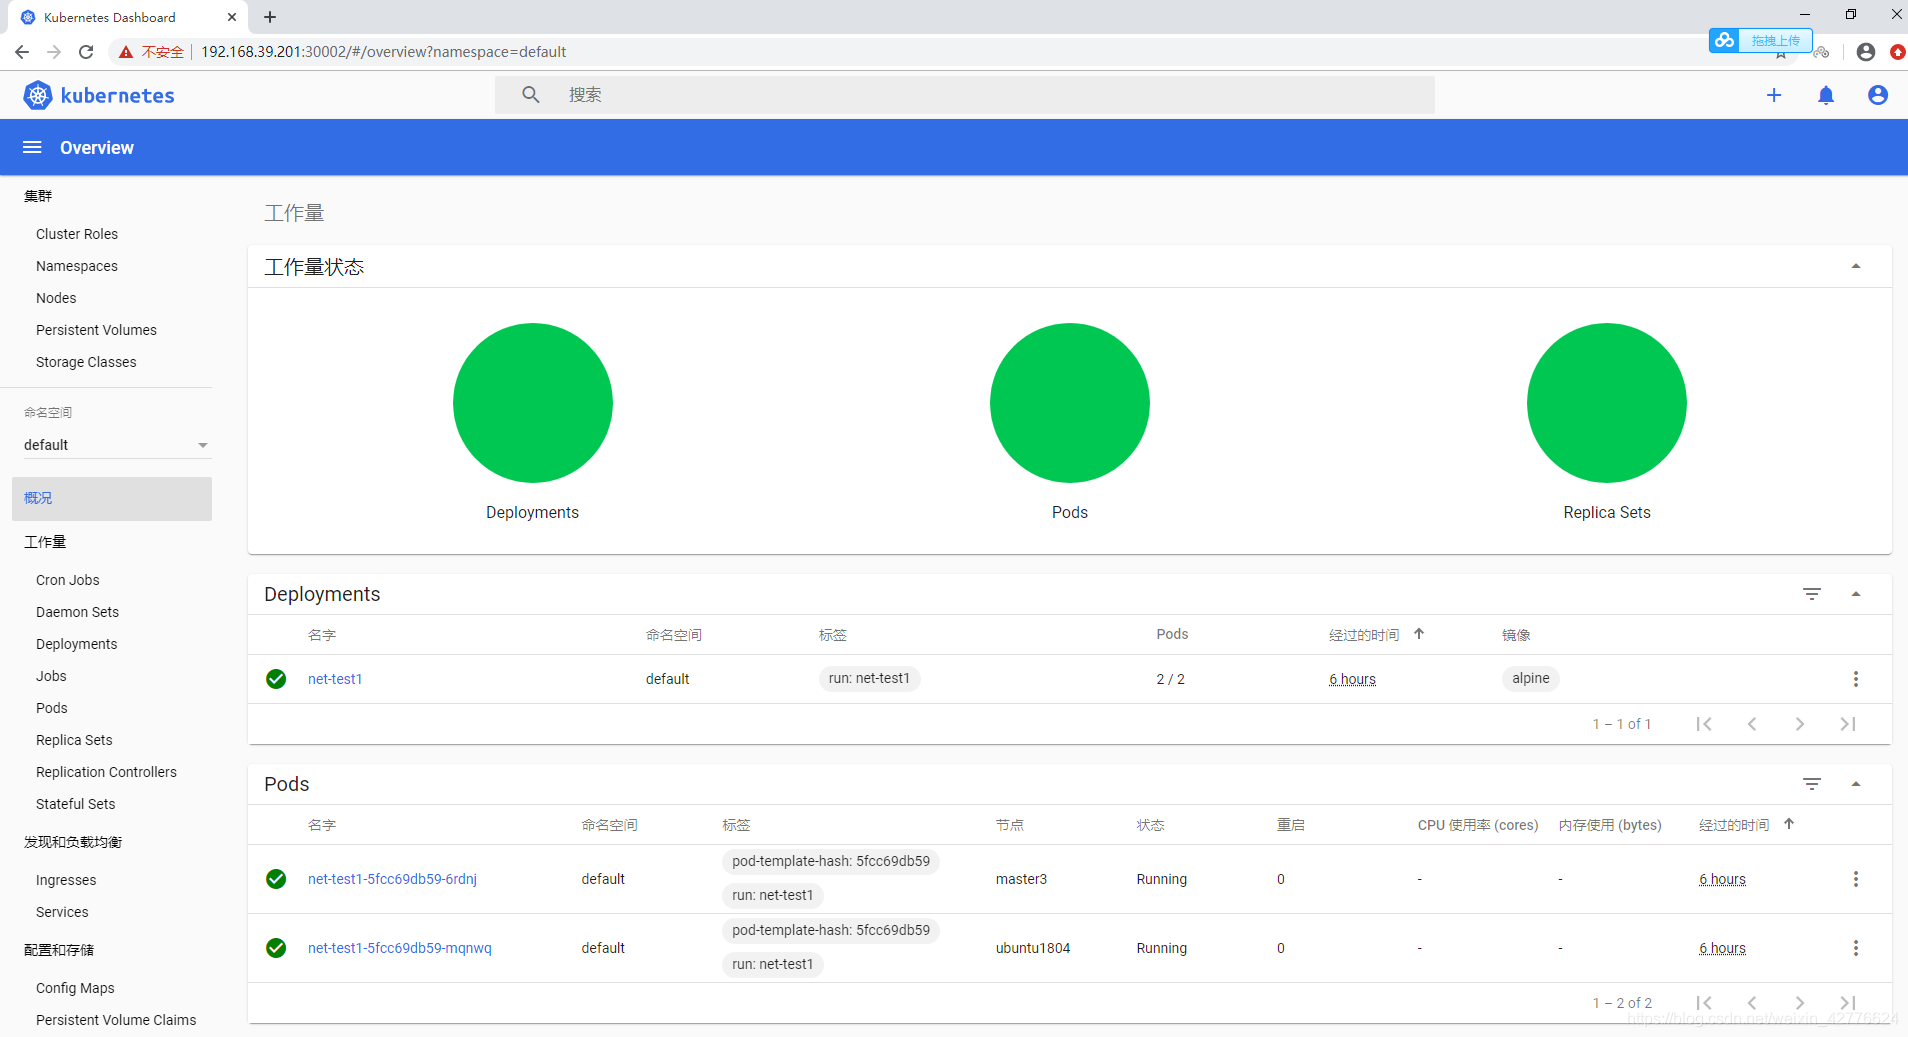
Task: Open Cron Jobs in sidebar
Action: click(68, 580)
